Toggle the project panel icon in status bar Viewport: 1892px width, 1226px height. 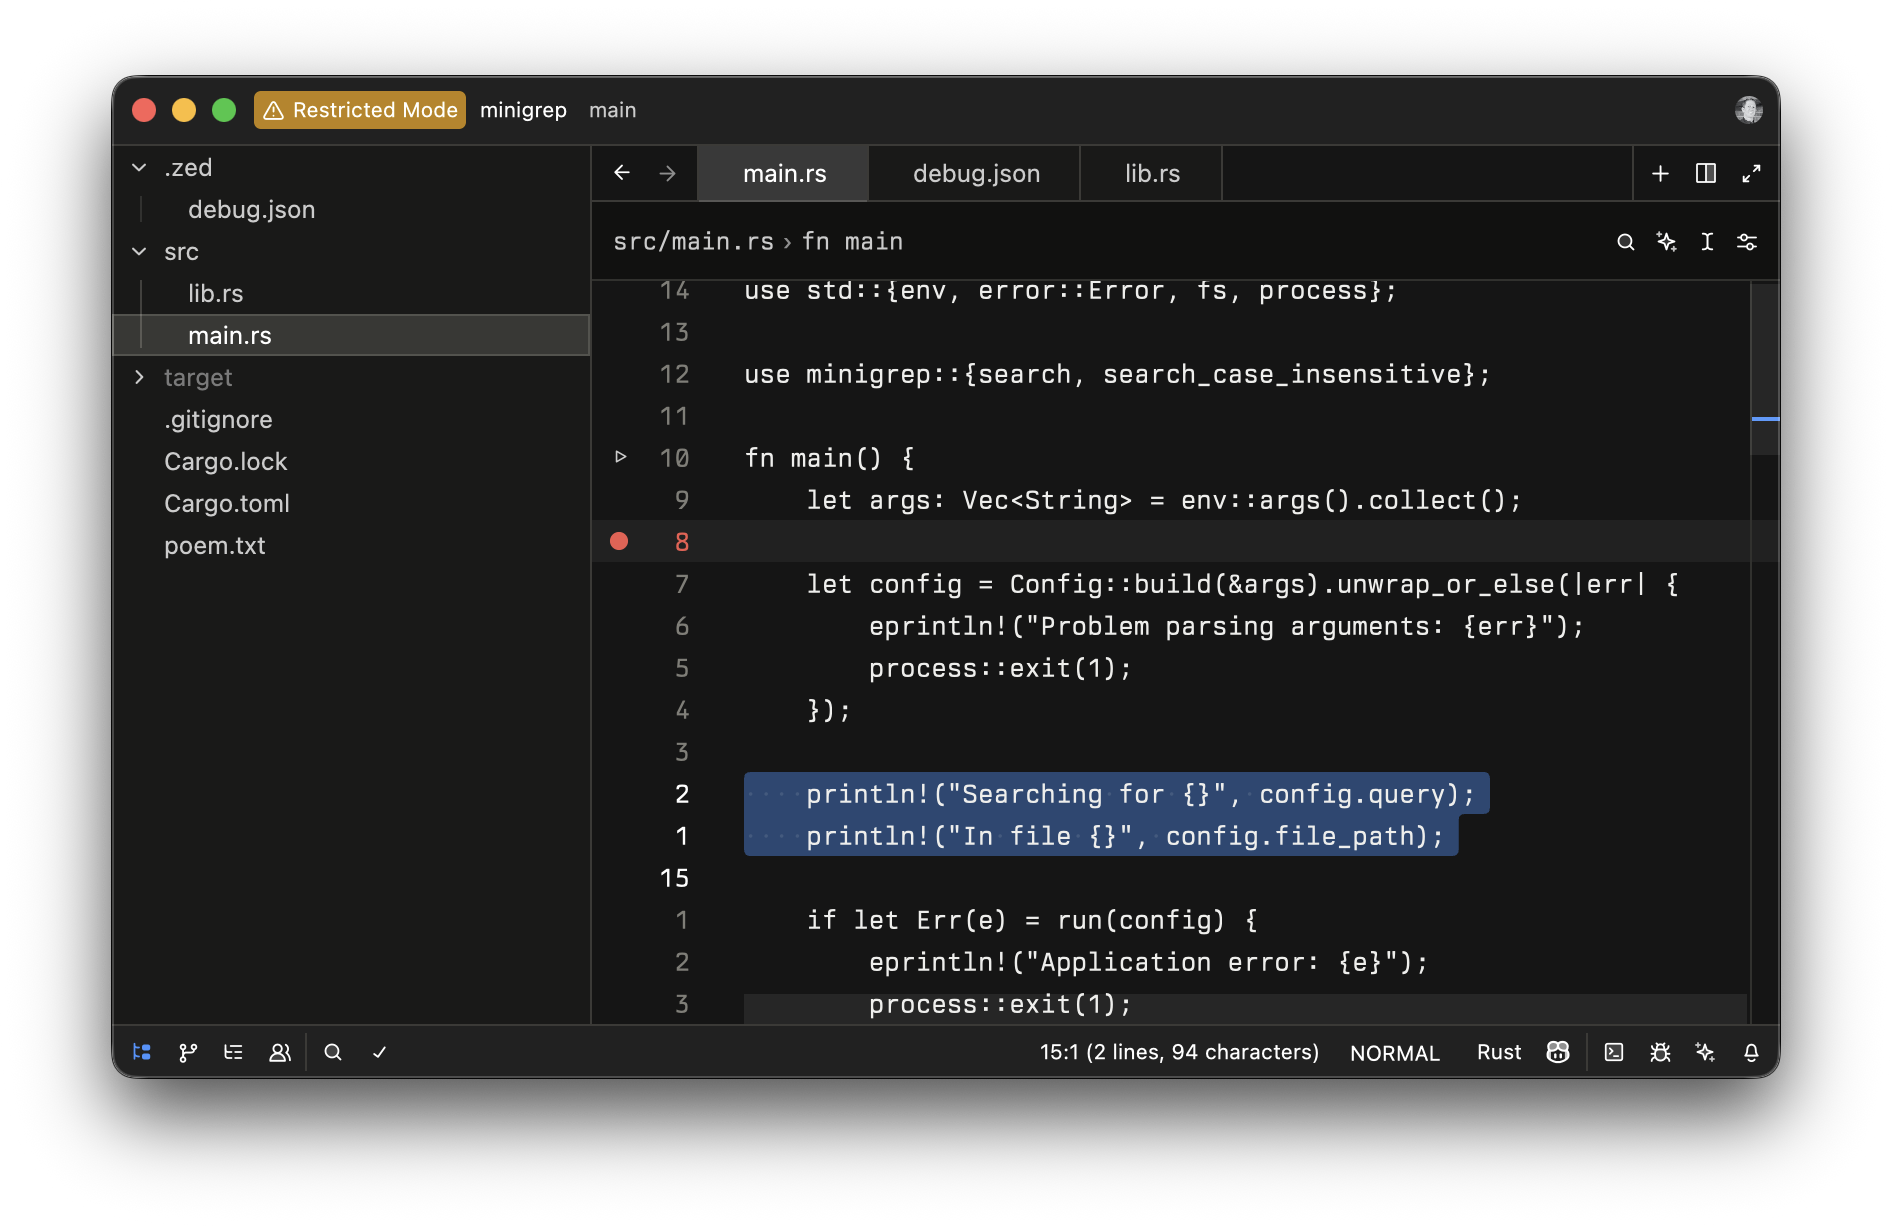[x=142, y=1052]
